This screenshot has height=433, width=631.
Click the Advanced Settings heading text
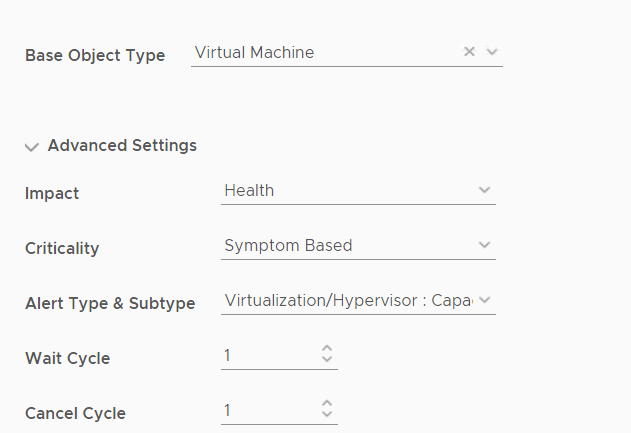(x=122, y=146)
